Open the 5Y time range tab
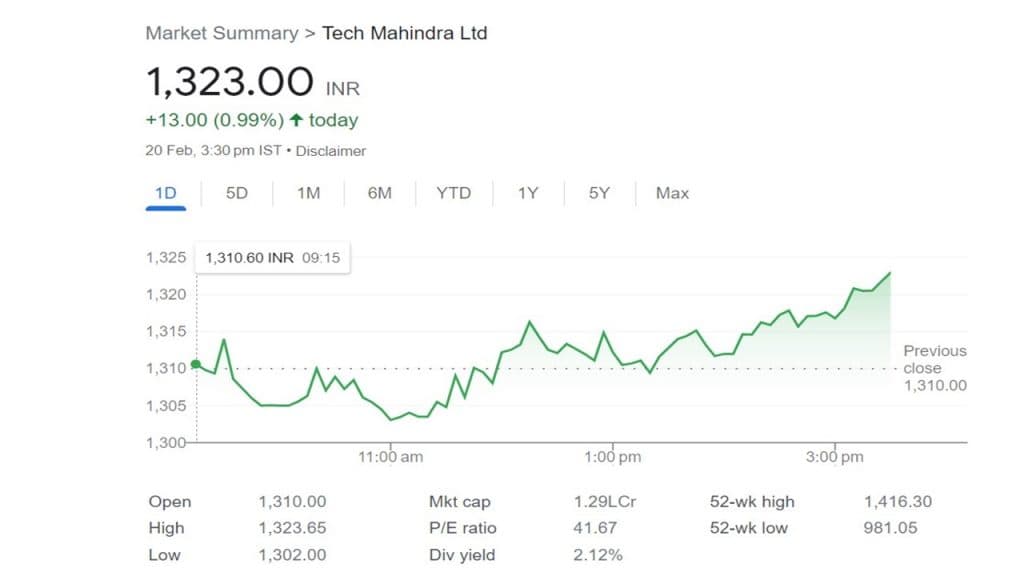The height and width of the screenshot is (576, 1024). pyautogui.click(x=599, y=193)
